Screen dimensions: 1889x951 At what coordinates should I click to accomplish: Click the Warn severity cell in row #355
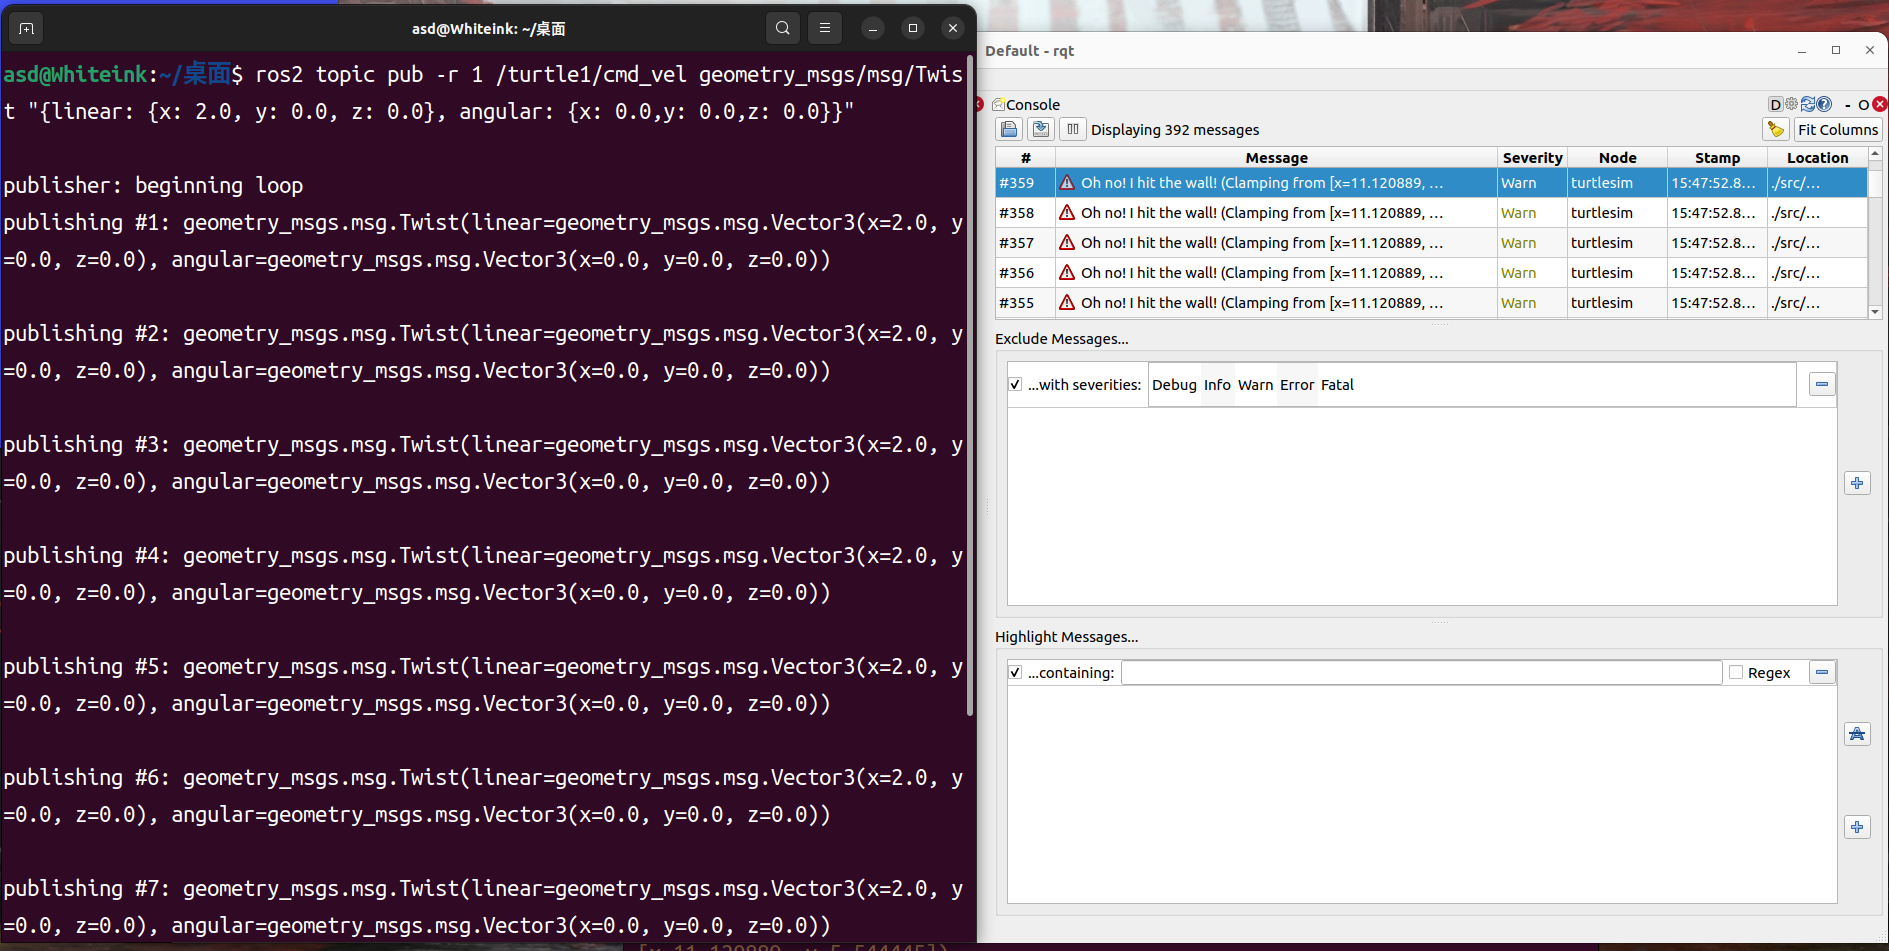click(x=1532, y=303)
